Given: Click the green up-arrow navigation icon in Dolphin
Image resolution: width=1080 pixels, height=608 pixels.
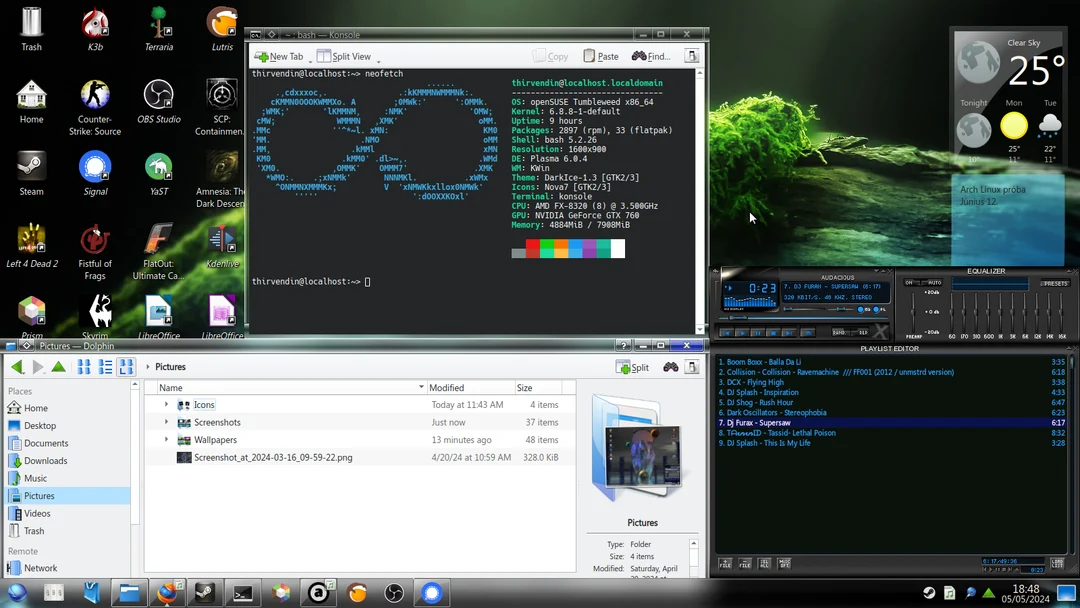Looking at the screenshot, I should coord(58,366).
